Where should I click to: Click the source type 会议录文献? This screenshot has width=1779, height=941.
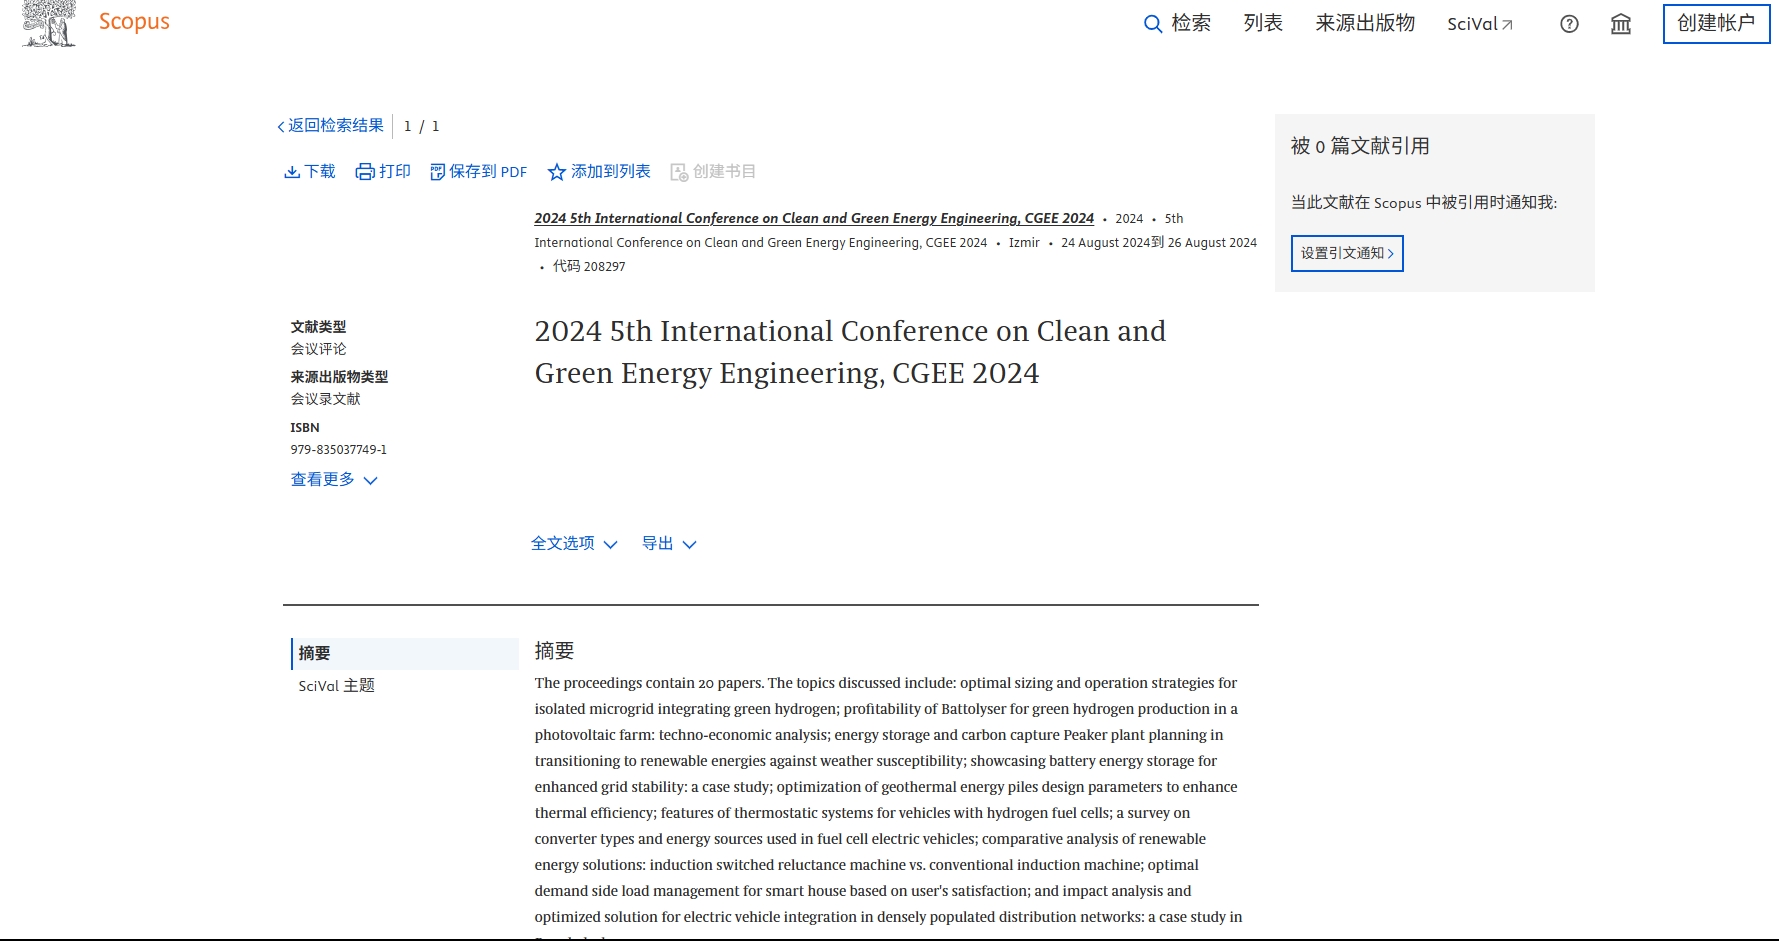(326, 399)
